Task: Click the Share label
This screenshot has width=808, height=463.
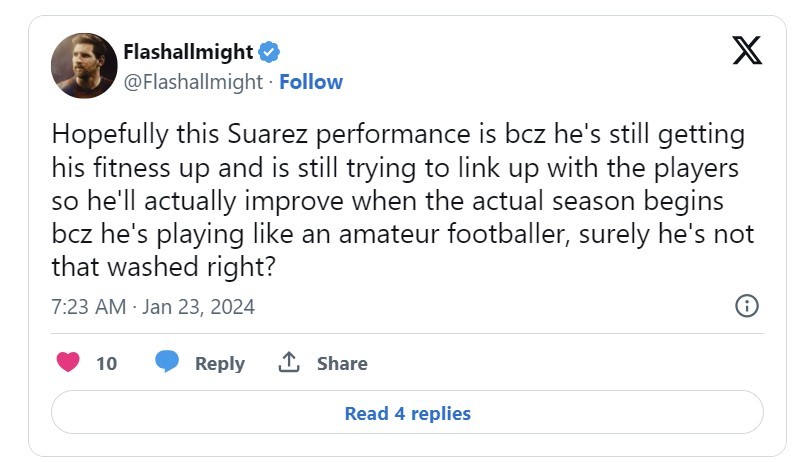Action: point(342,363)
